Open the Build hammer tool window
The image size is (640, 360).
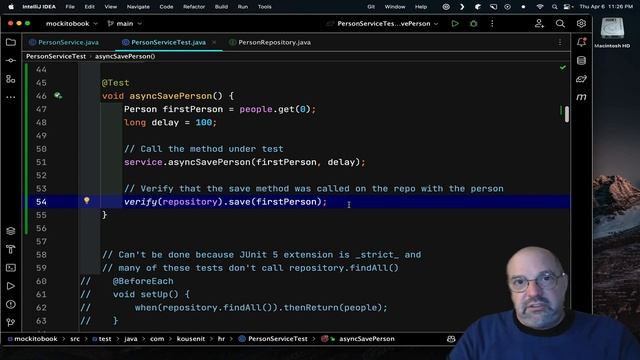coord(11,249)
